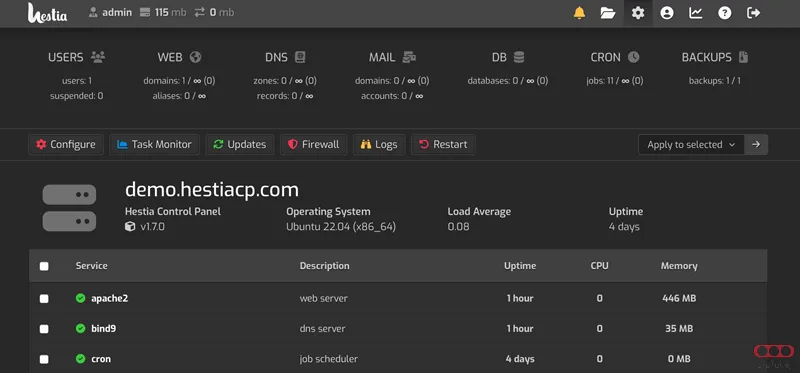This screenshot has width=800, height=373.
Task: Open the help question mark icon
Action: tap(724, 13)
